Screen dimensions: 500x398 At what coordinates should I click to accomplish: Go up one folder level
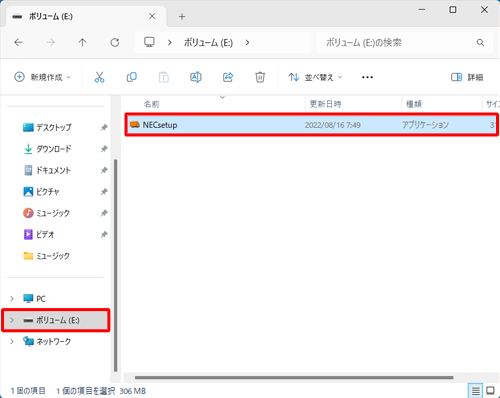[x=82, y=42]
